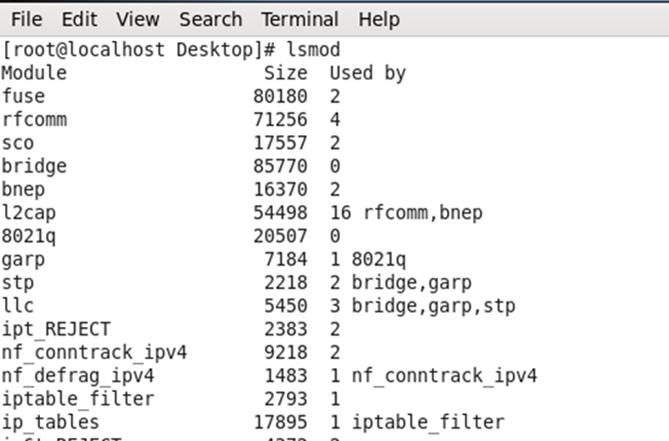Click the bridge module row
669x441 pixels.
(x=171, y=166)
